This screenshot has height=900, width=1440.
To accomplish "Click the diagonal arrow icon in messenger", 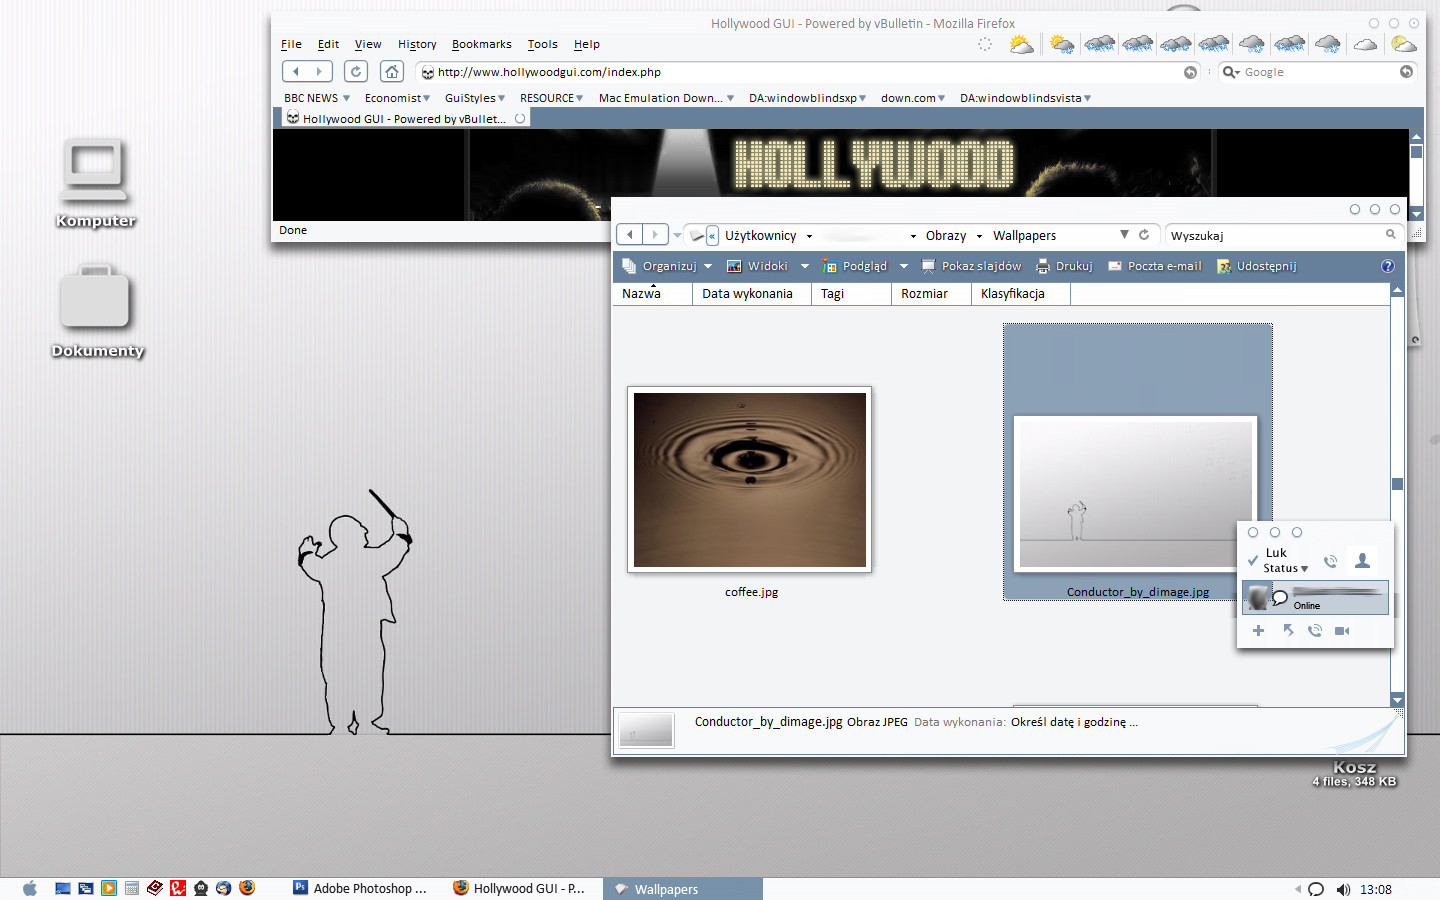I will coord(1288,630).
